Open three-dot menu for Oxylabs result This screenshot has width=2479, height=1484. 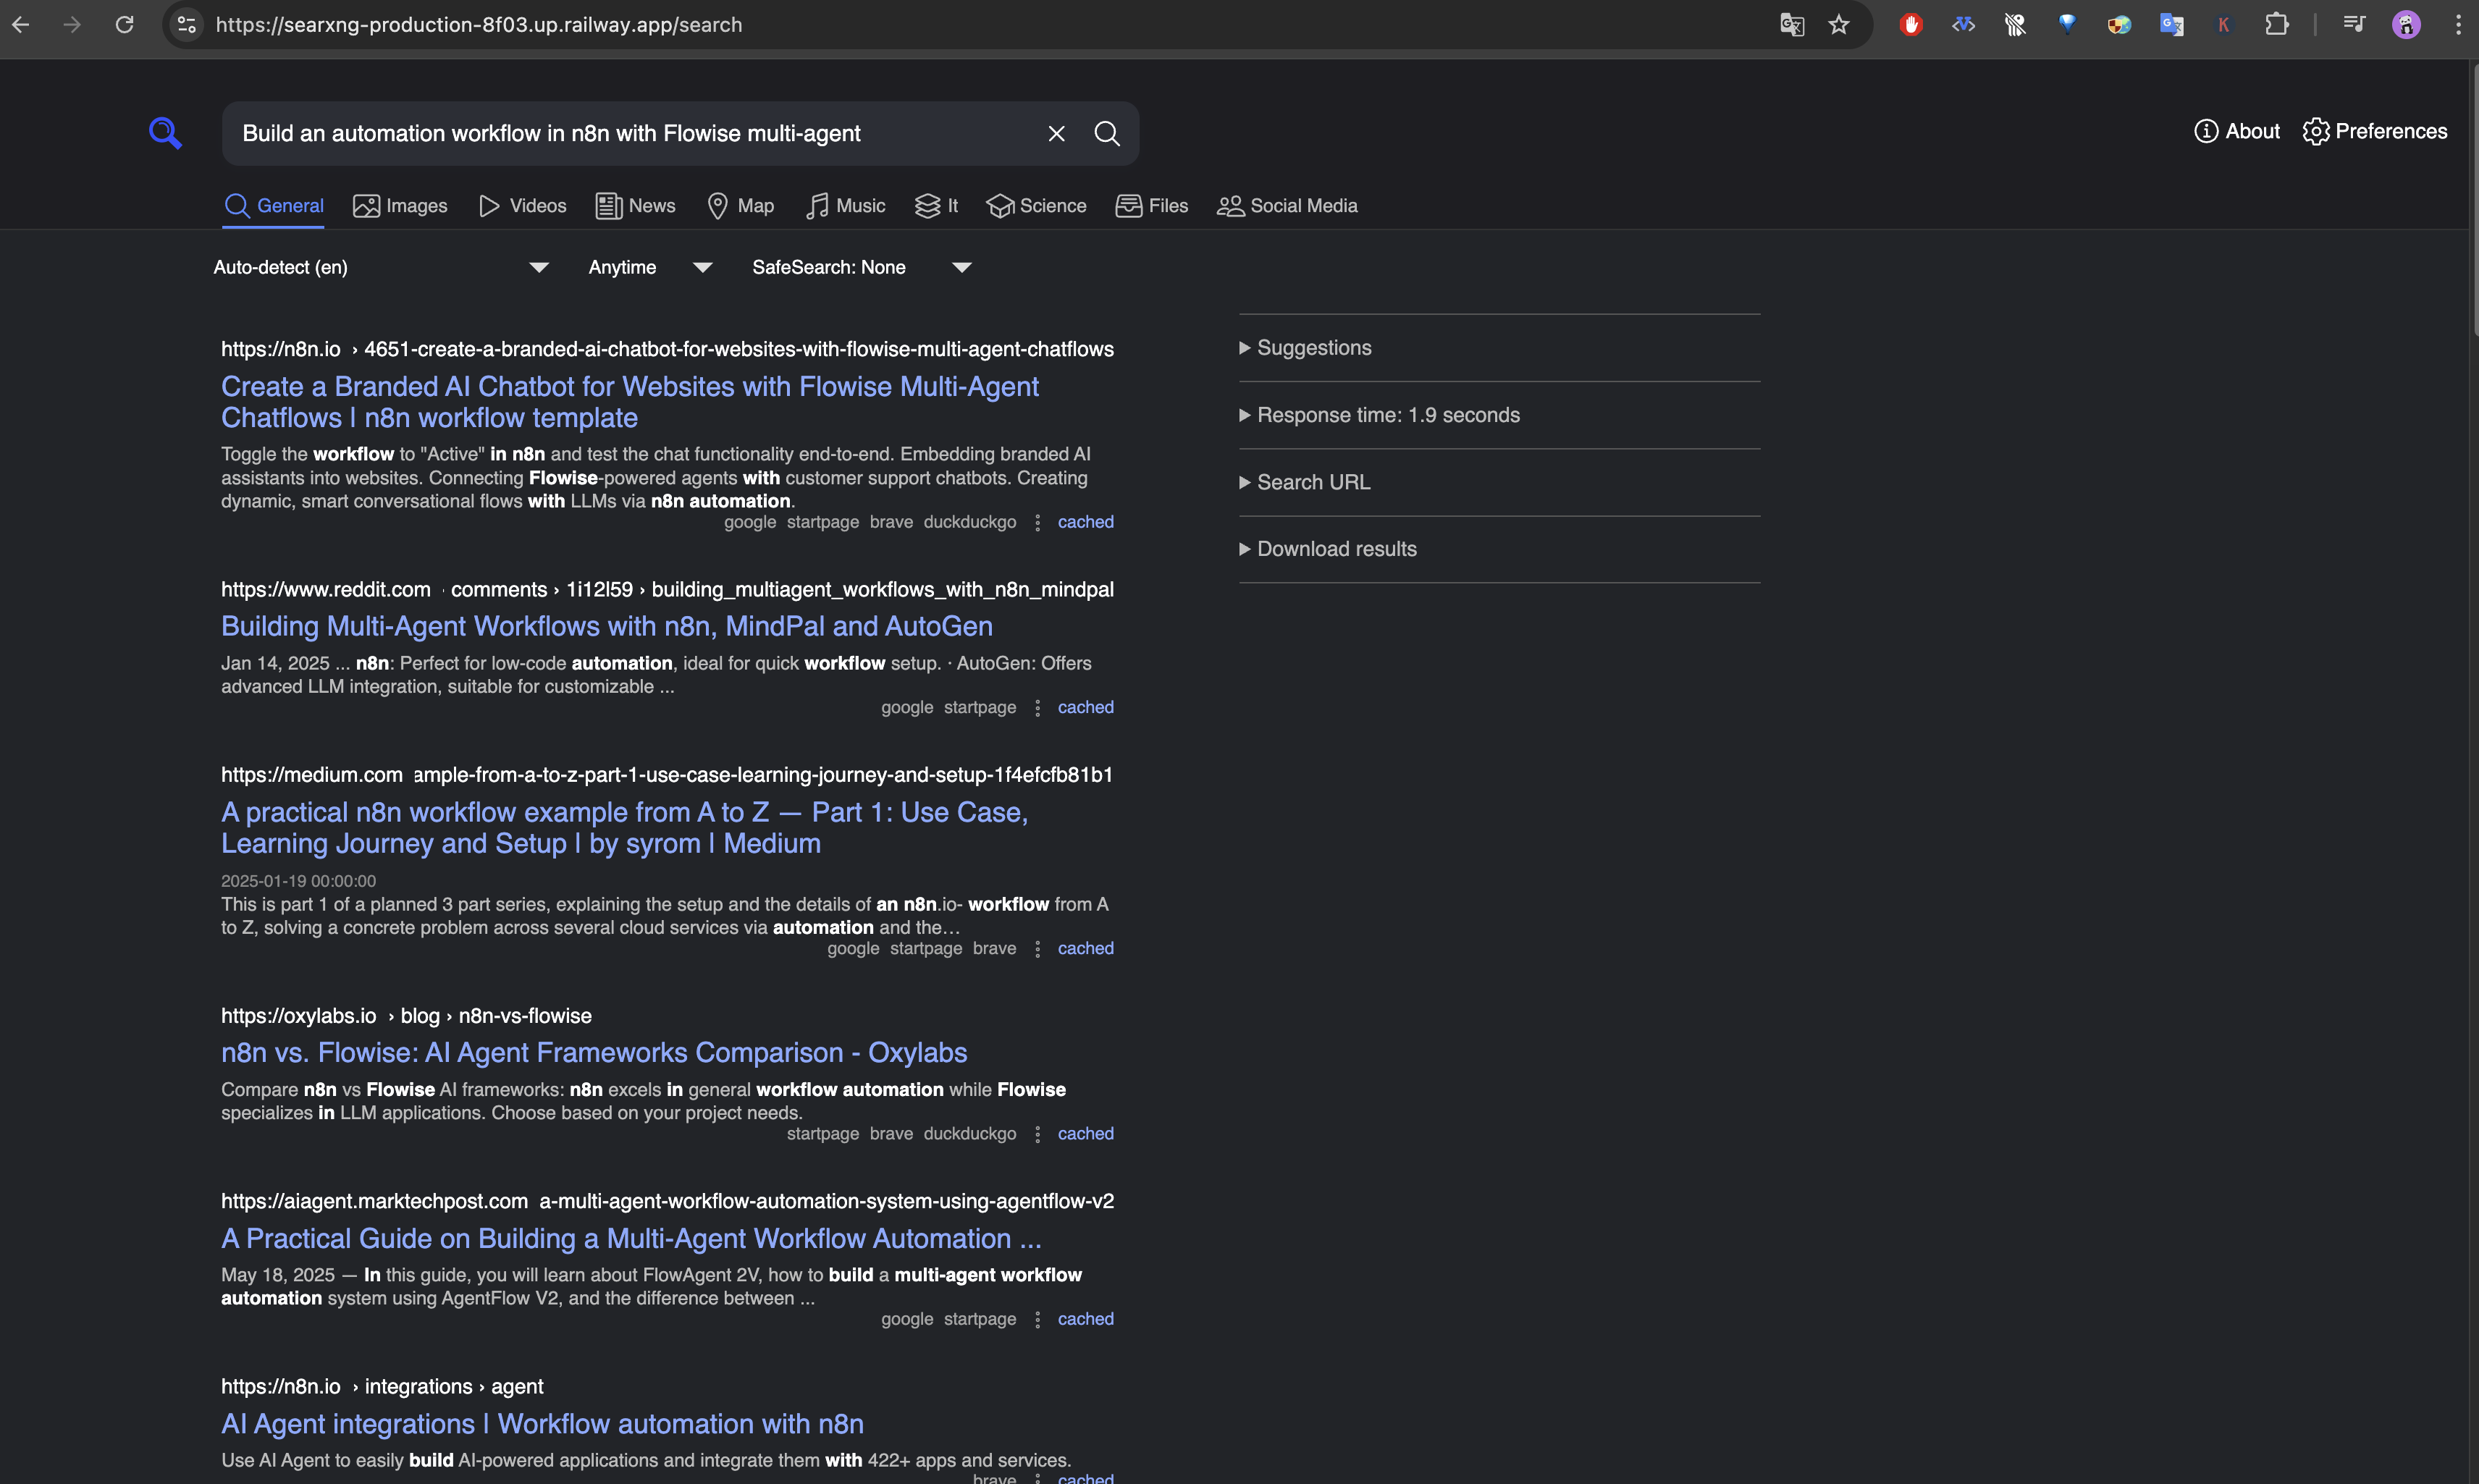pyautogui.click(x=1037, y=1134)
